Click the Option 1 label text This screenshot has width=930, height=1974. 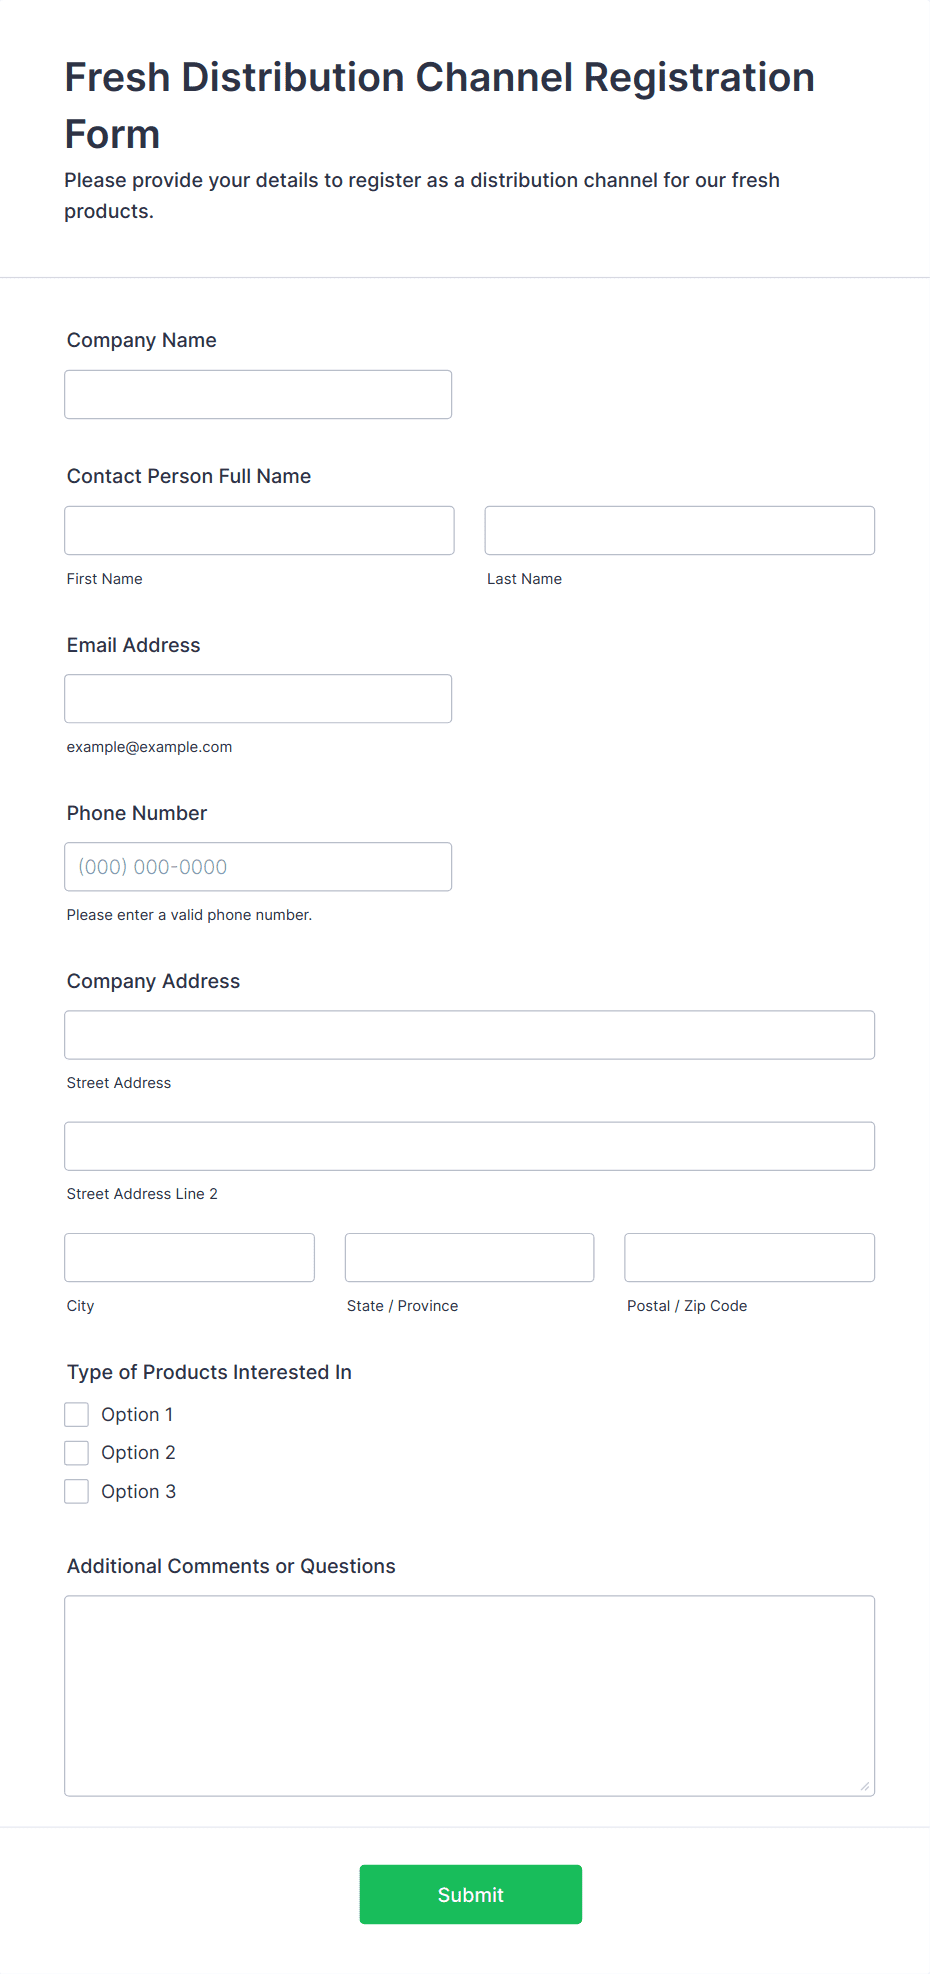pos(137,1414)
